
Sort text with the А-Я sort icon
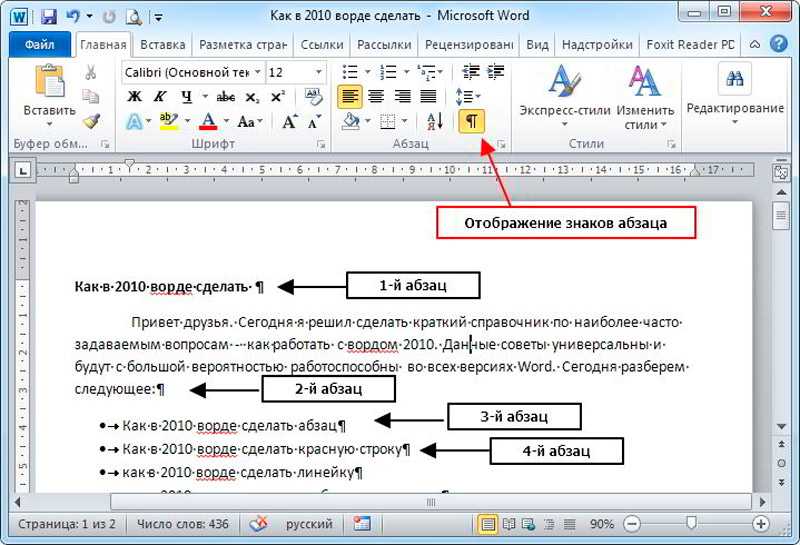pyautogui.click(x=434, y=121)
